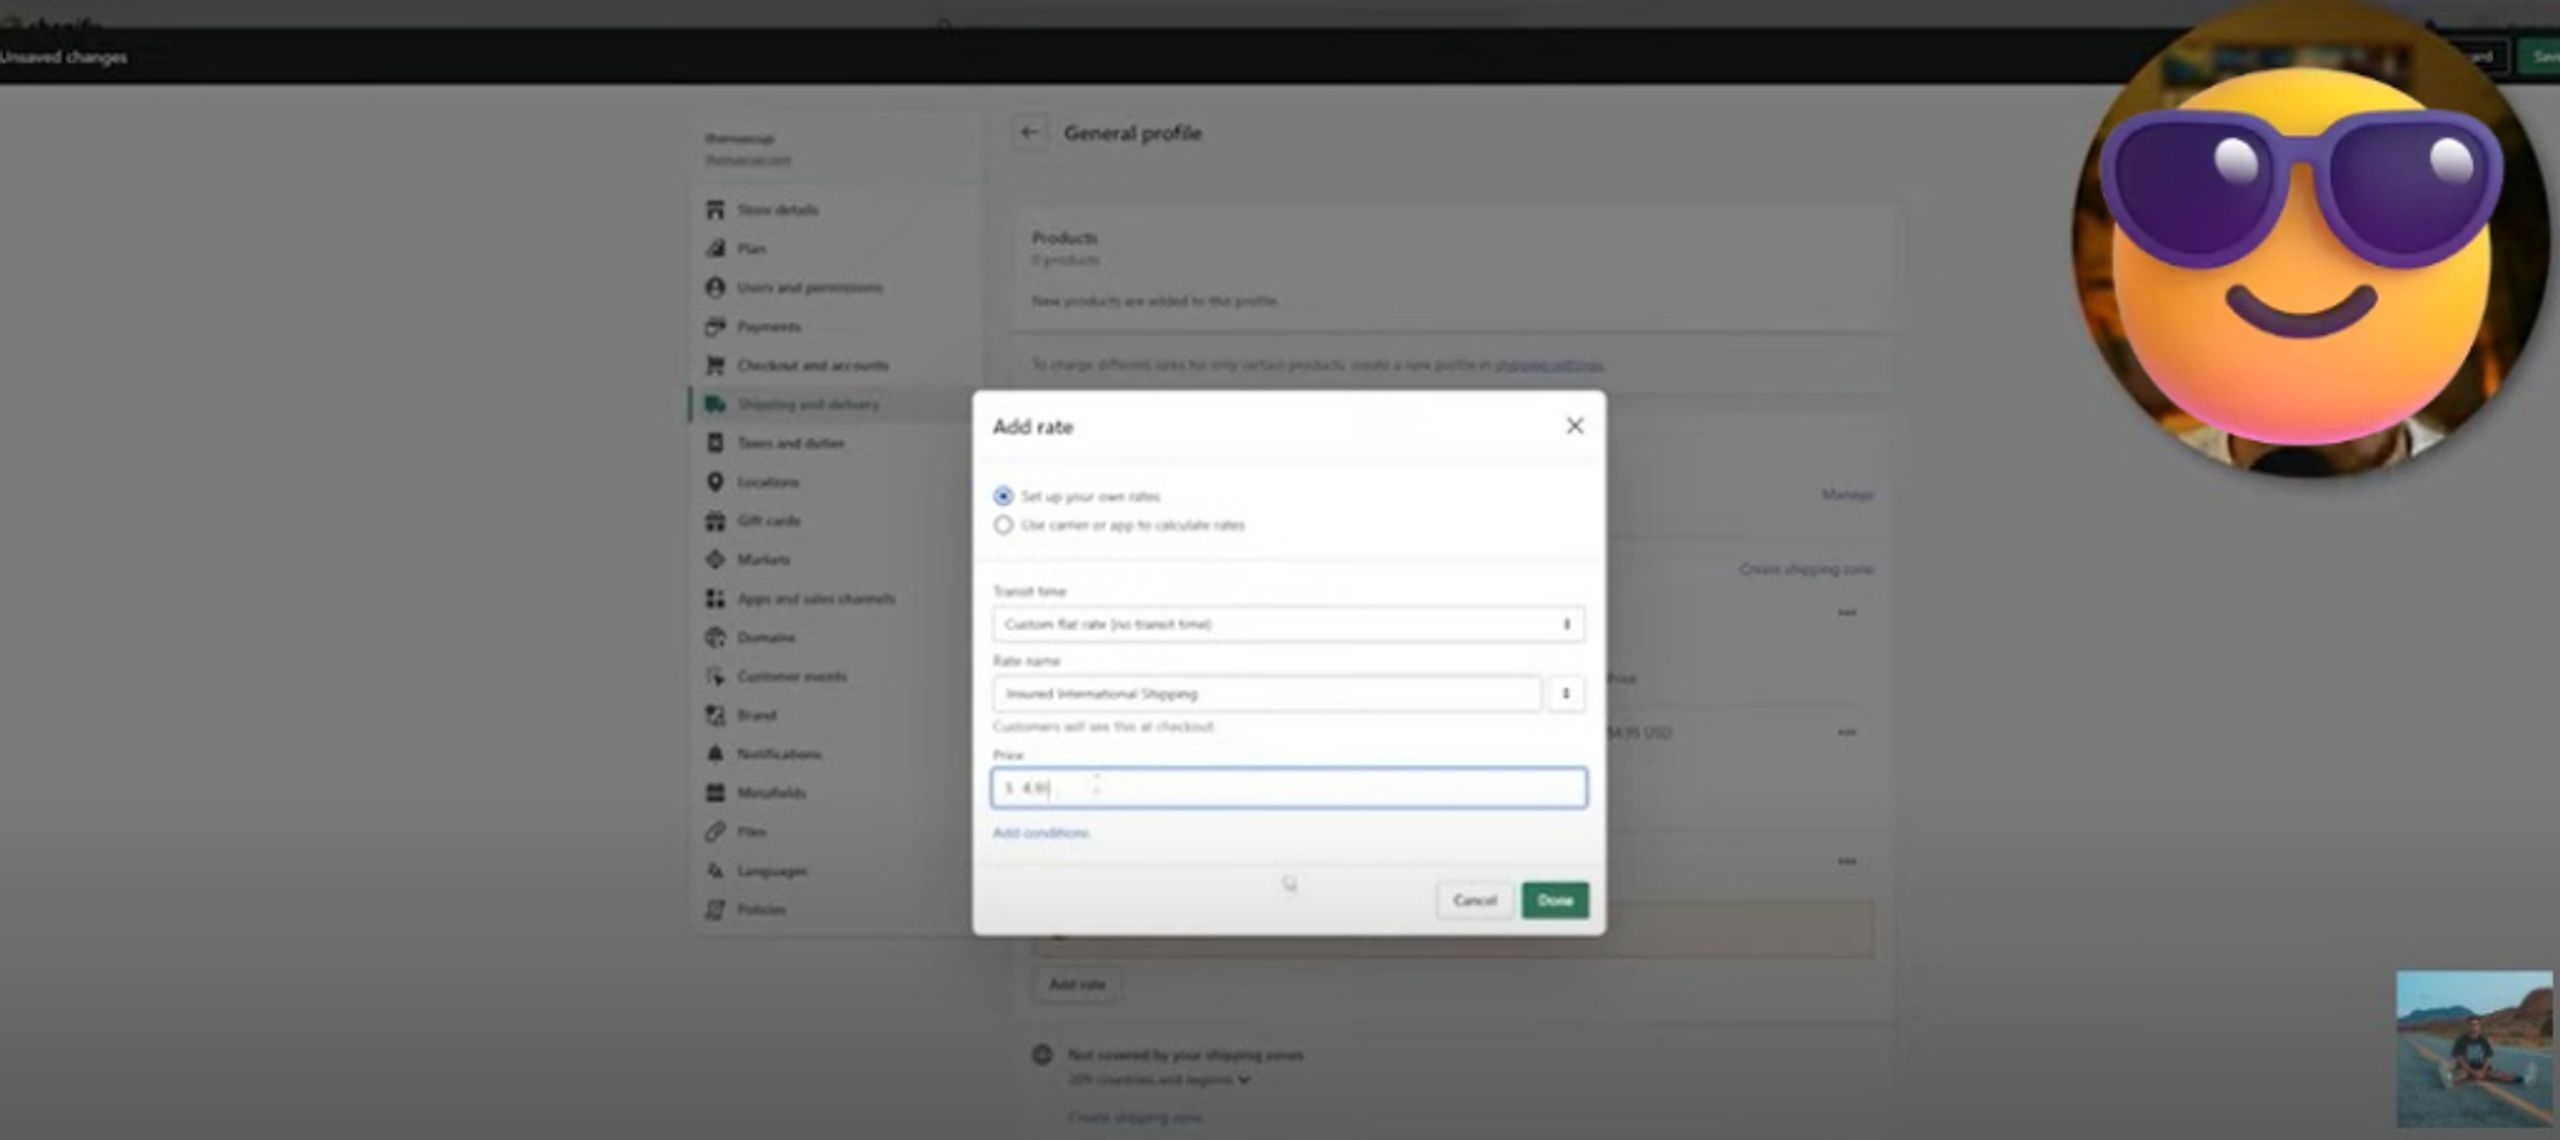The height and width of the screenshot is (1140, 2560).
Task: Focus the Rate name text field
Action: point(1267,694)
